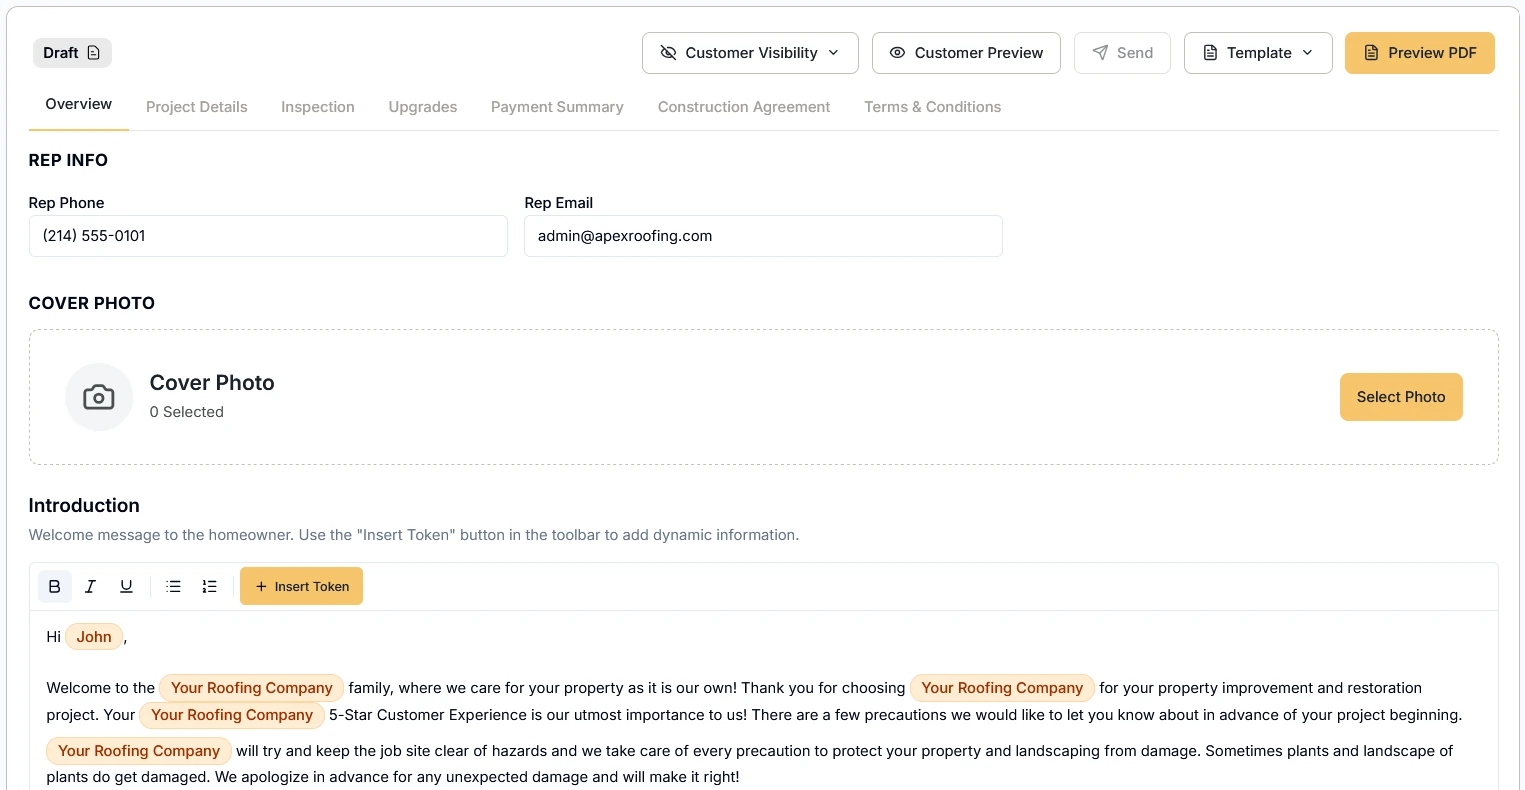View the Terms & Conditions tab

pyautogui.click(x=933, y=107)
